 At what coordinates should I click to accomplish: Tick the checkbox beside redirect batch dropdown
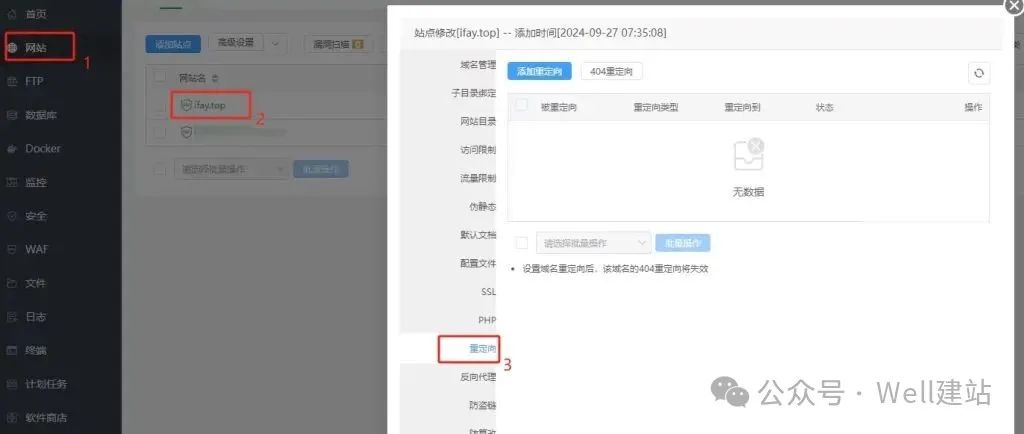[x=521, y=243]
